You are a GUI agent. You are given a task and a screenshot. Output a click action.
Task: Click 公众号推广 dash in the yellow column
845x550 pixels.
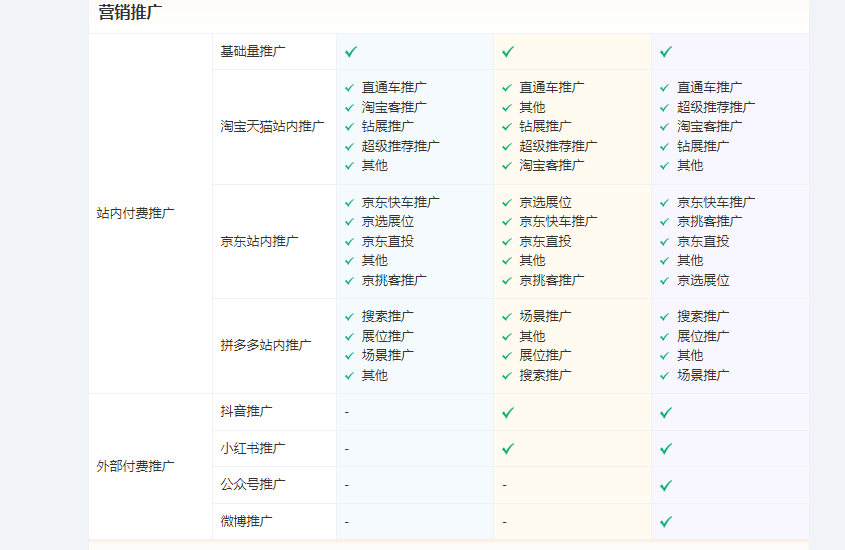click(x=504, y=485)
